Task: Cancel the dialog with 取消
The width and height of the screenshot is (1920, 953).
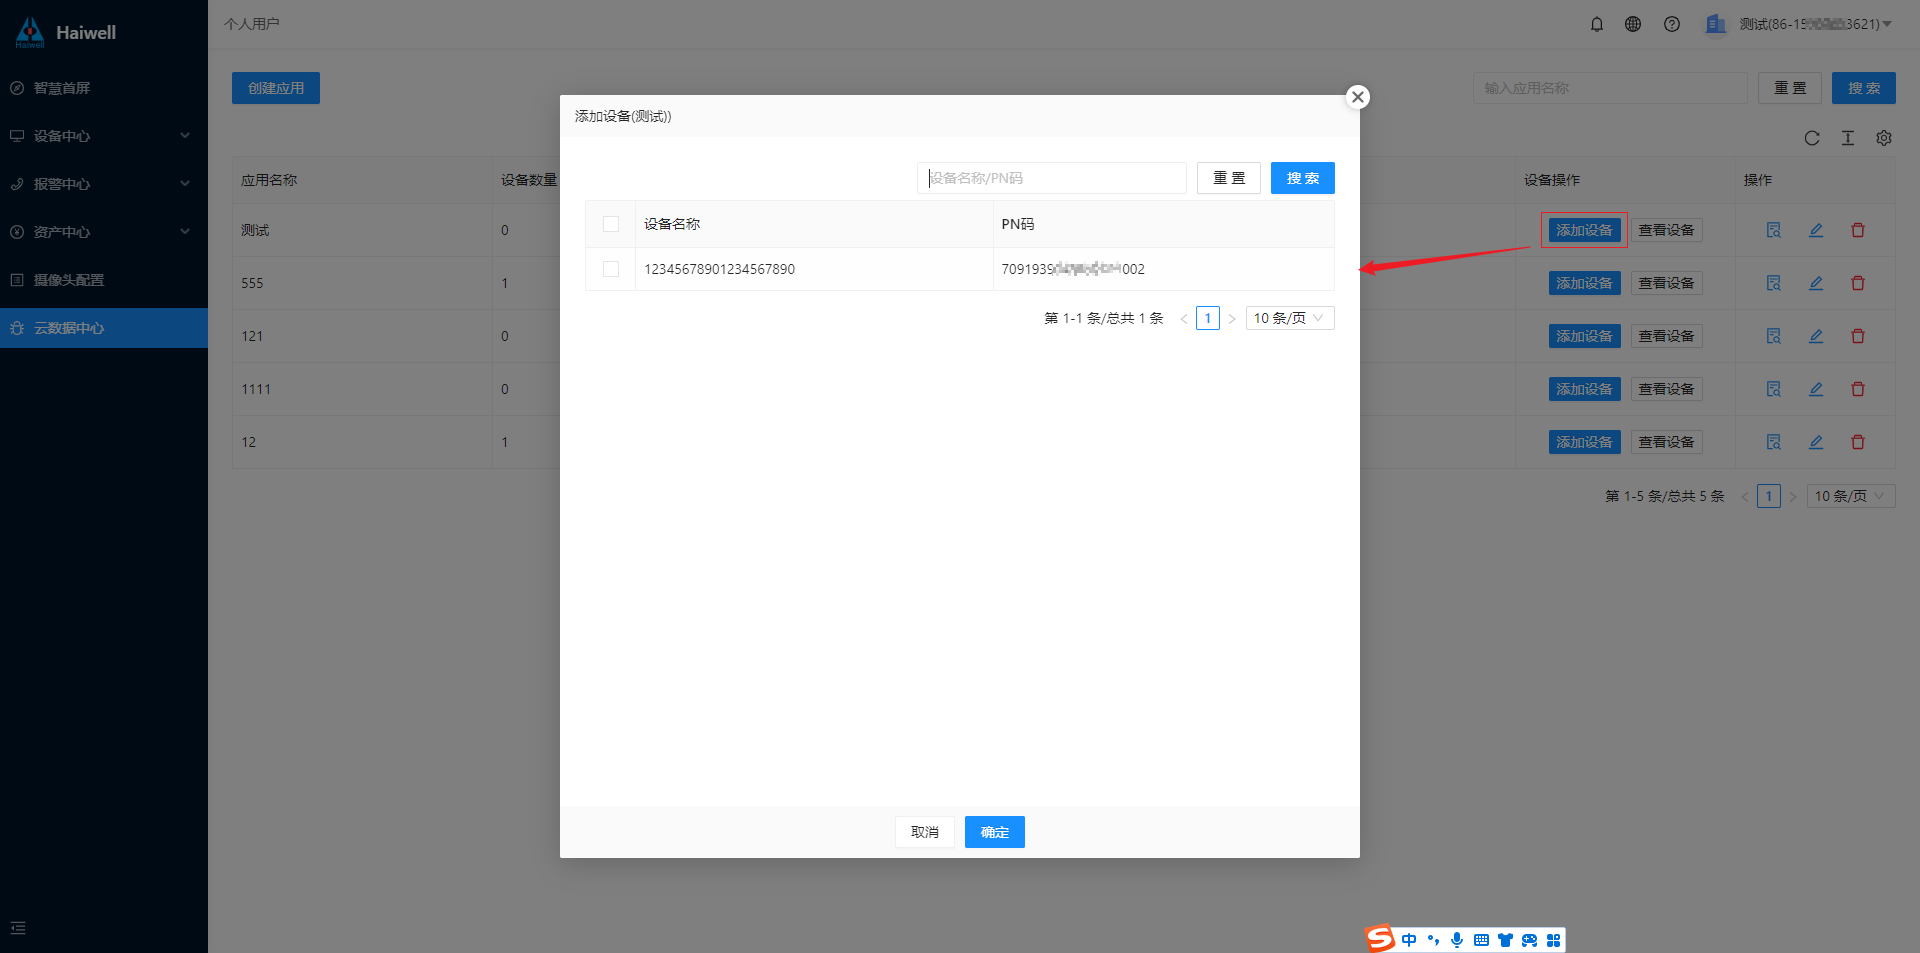Action: coord(925,832)
